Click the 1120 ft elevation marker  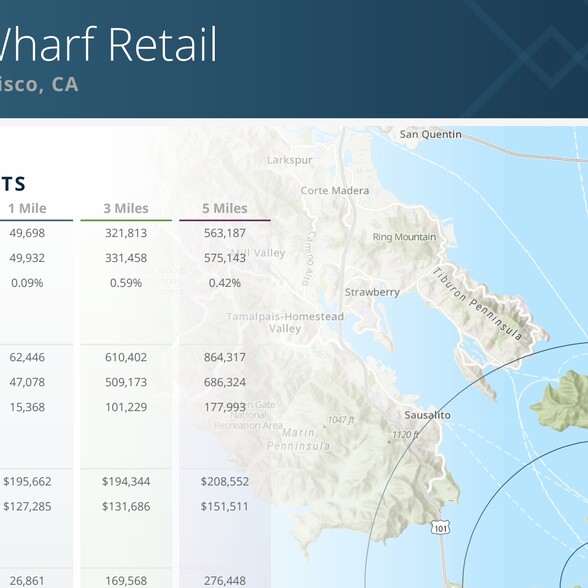[x=405, y=435]
